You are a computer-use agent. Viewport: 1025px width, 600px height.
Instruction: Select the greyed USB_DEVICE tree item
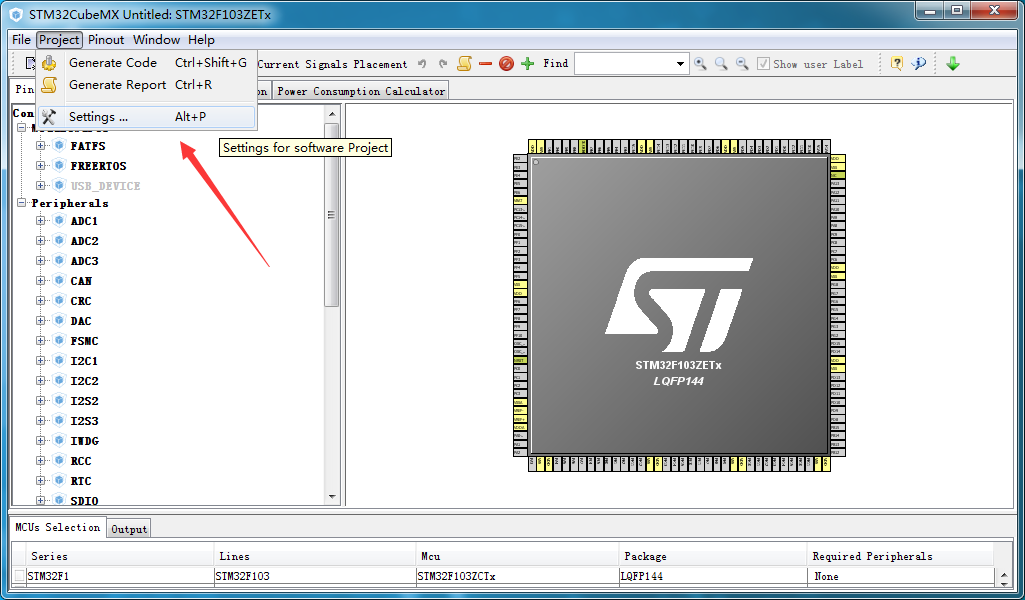tap(105, 186)
